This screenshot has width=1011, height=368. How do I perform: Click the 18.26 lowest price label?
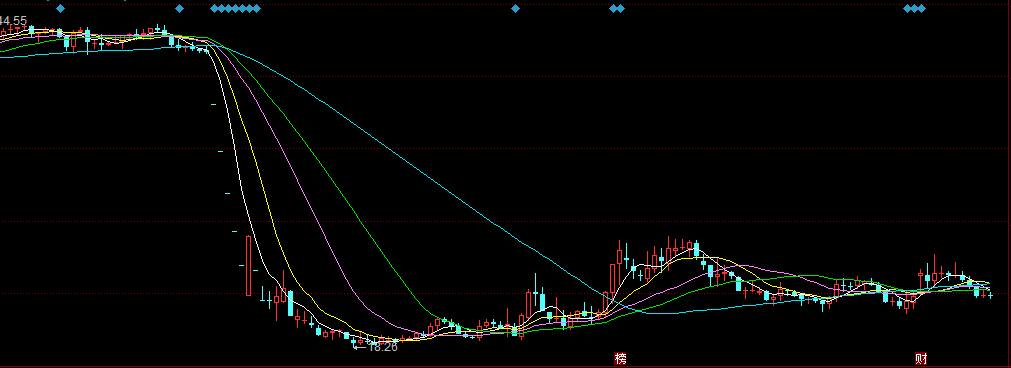coord(383,347)
